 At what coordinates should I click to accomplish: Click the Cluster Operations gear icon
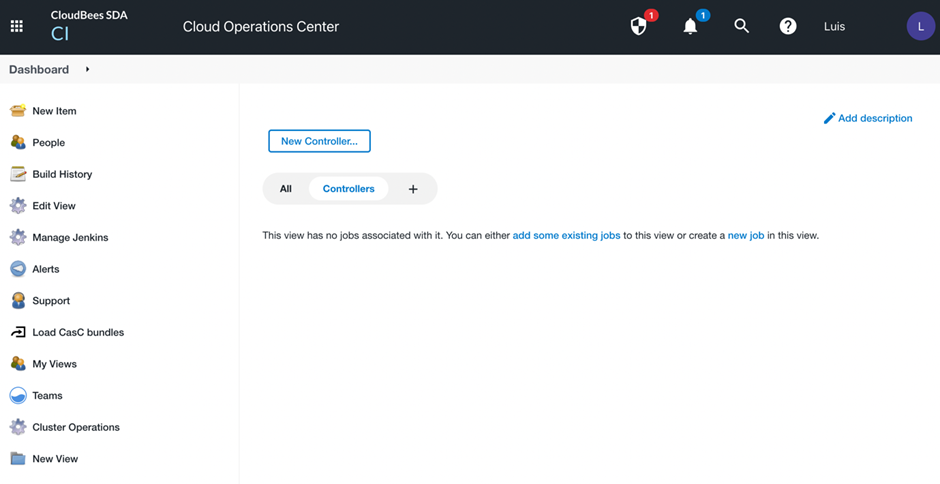click(x=18, y=427)
